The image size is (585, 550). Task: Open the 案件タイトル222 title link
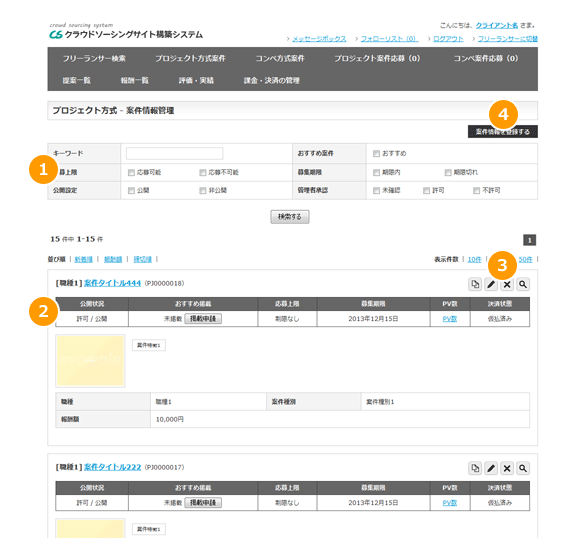pyautogui.click(x=112, y=467)
